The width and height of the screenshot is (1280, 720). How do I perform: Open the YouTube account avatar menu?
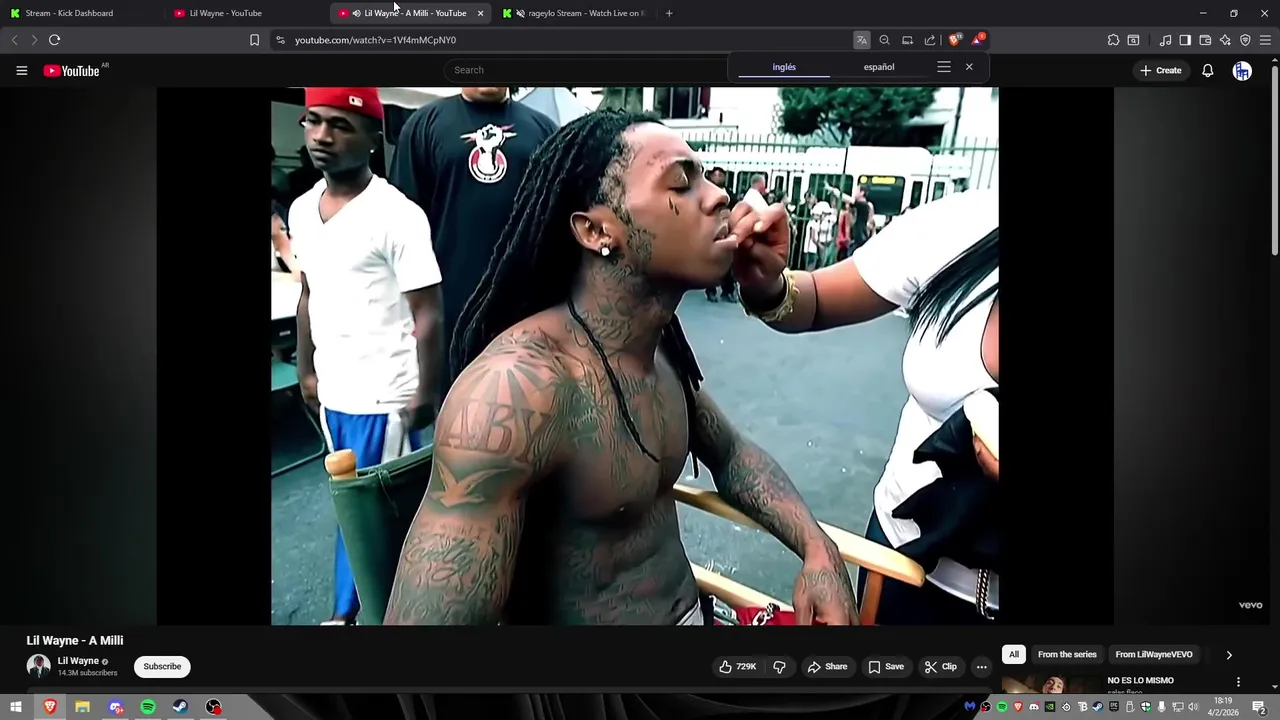tap(1242, 70)
